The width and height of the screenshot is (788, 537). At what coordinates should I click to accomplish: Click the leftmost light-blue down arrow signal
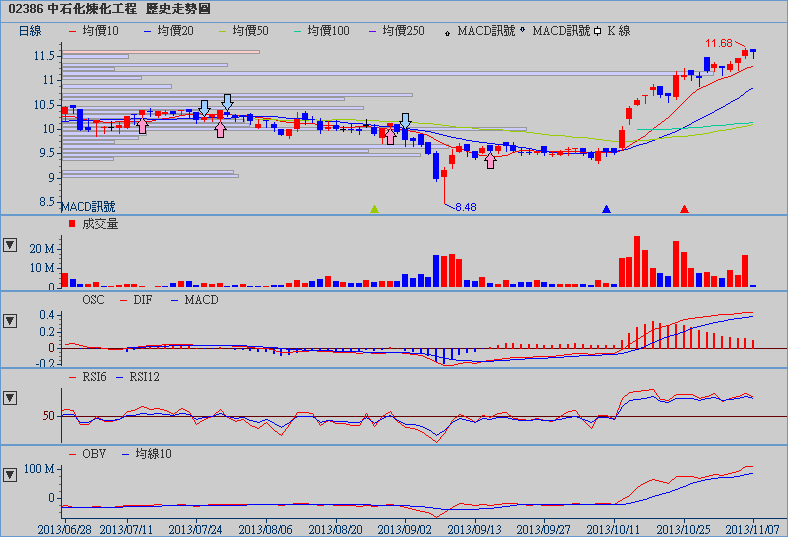click(205, 107)
